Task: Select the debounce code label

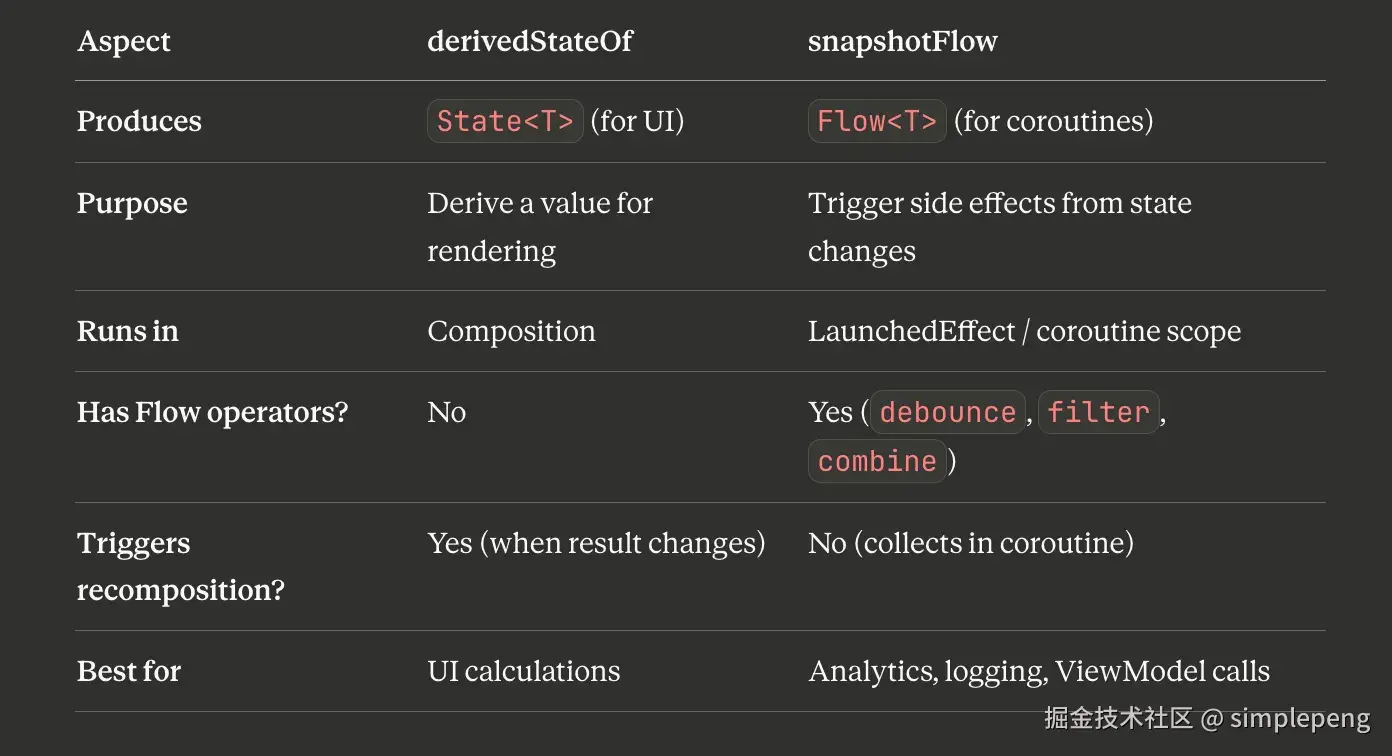Action: tap(948, 412)
